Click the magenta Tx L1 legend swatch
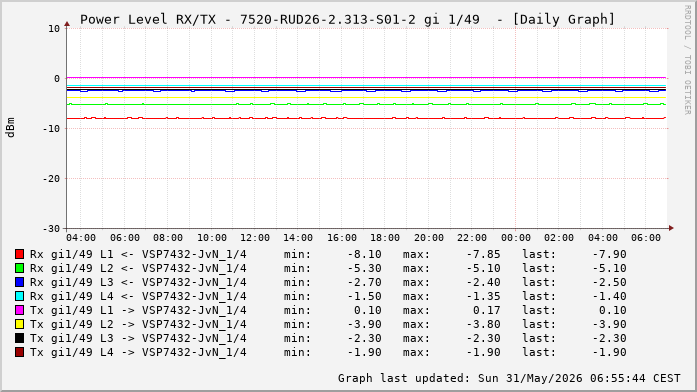 tap(20, 310)
